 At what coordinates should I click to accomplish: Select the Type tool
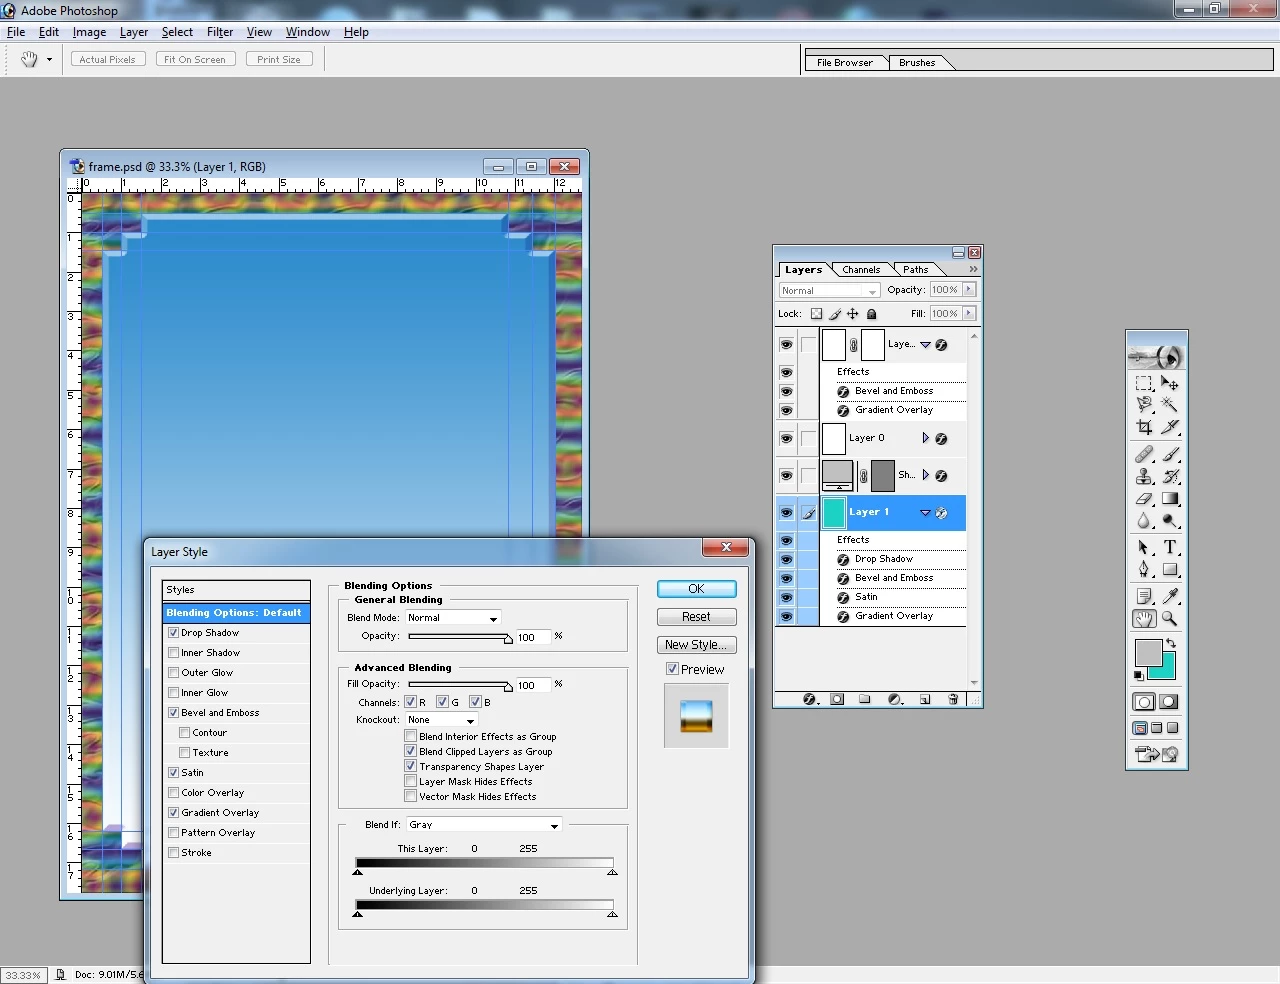1170,547
